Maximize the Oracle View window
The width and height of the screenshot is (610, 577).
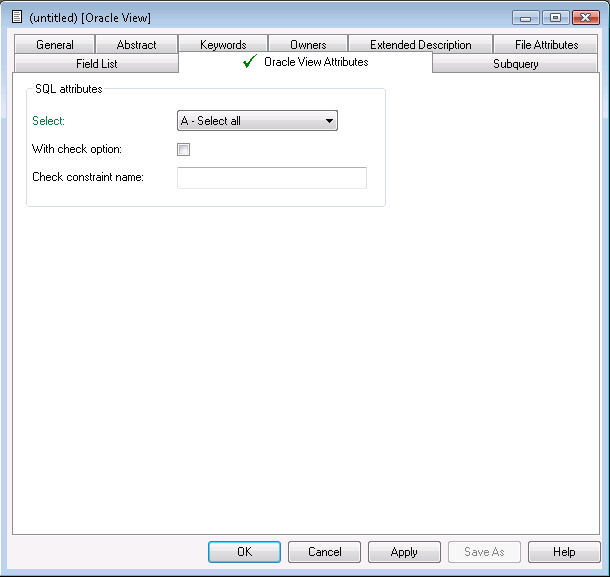(x=555, y=18)
